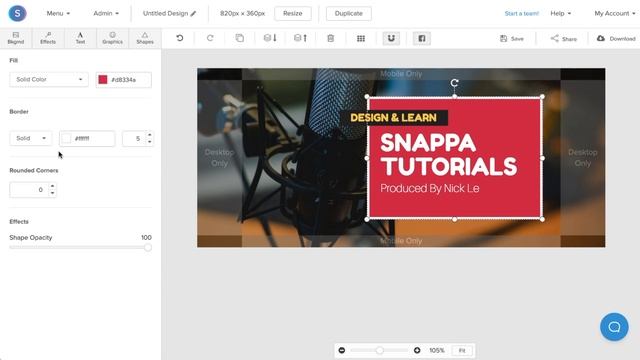Viewport: 640px width, 360px height.
Task: Select the DESIGN & LEARN text
Action: tap(393, 118)
